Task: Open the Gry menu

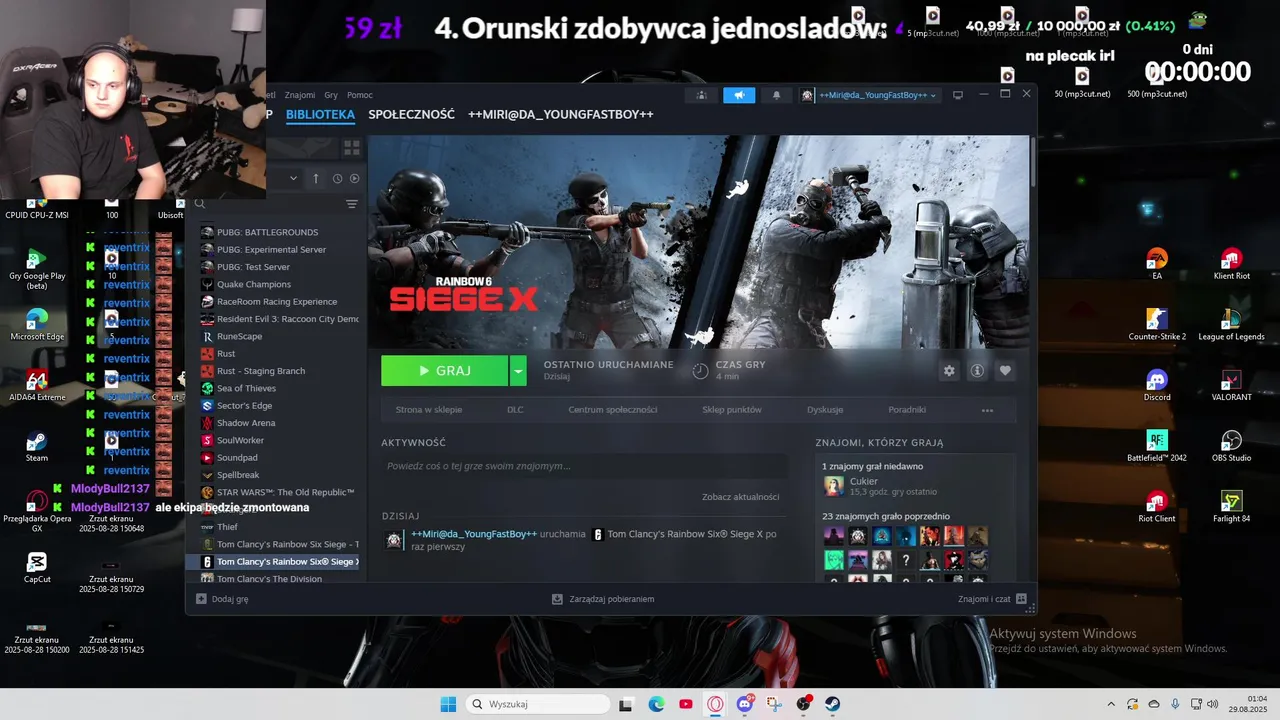Action: [x=331, y=95]
